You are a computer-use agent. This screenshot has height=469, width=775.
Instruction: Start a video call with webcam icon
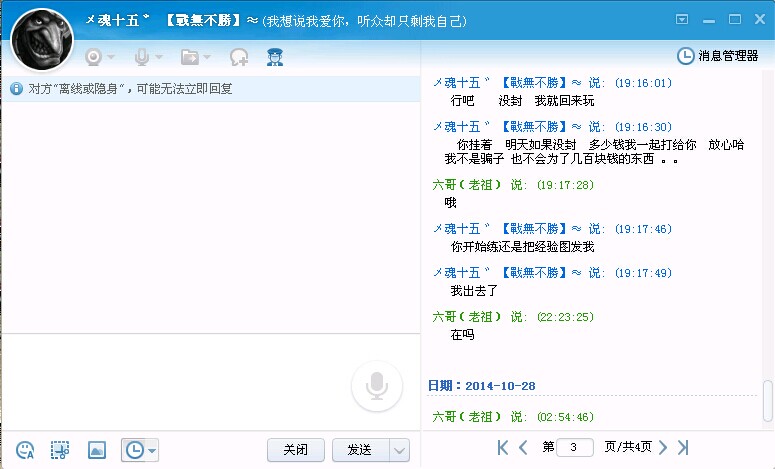point(94,57)
